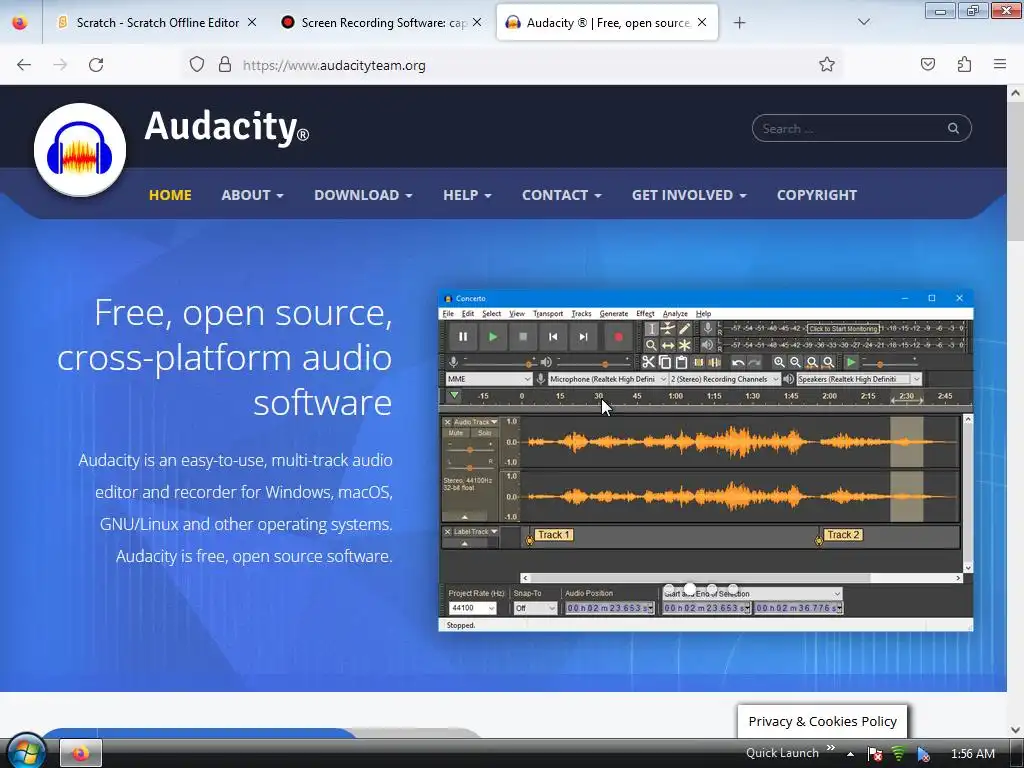Open the Audio Track name dropdown in the screenshot

tap(475, 422)
